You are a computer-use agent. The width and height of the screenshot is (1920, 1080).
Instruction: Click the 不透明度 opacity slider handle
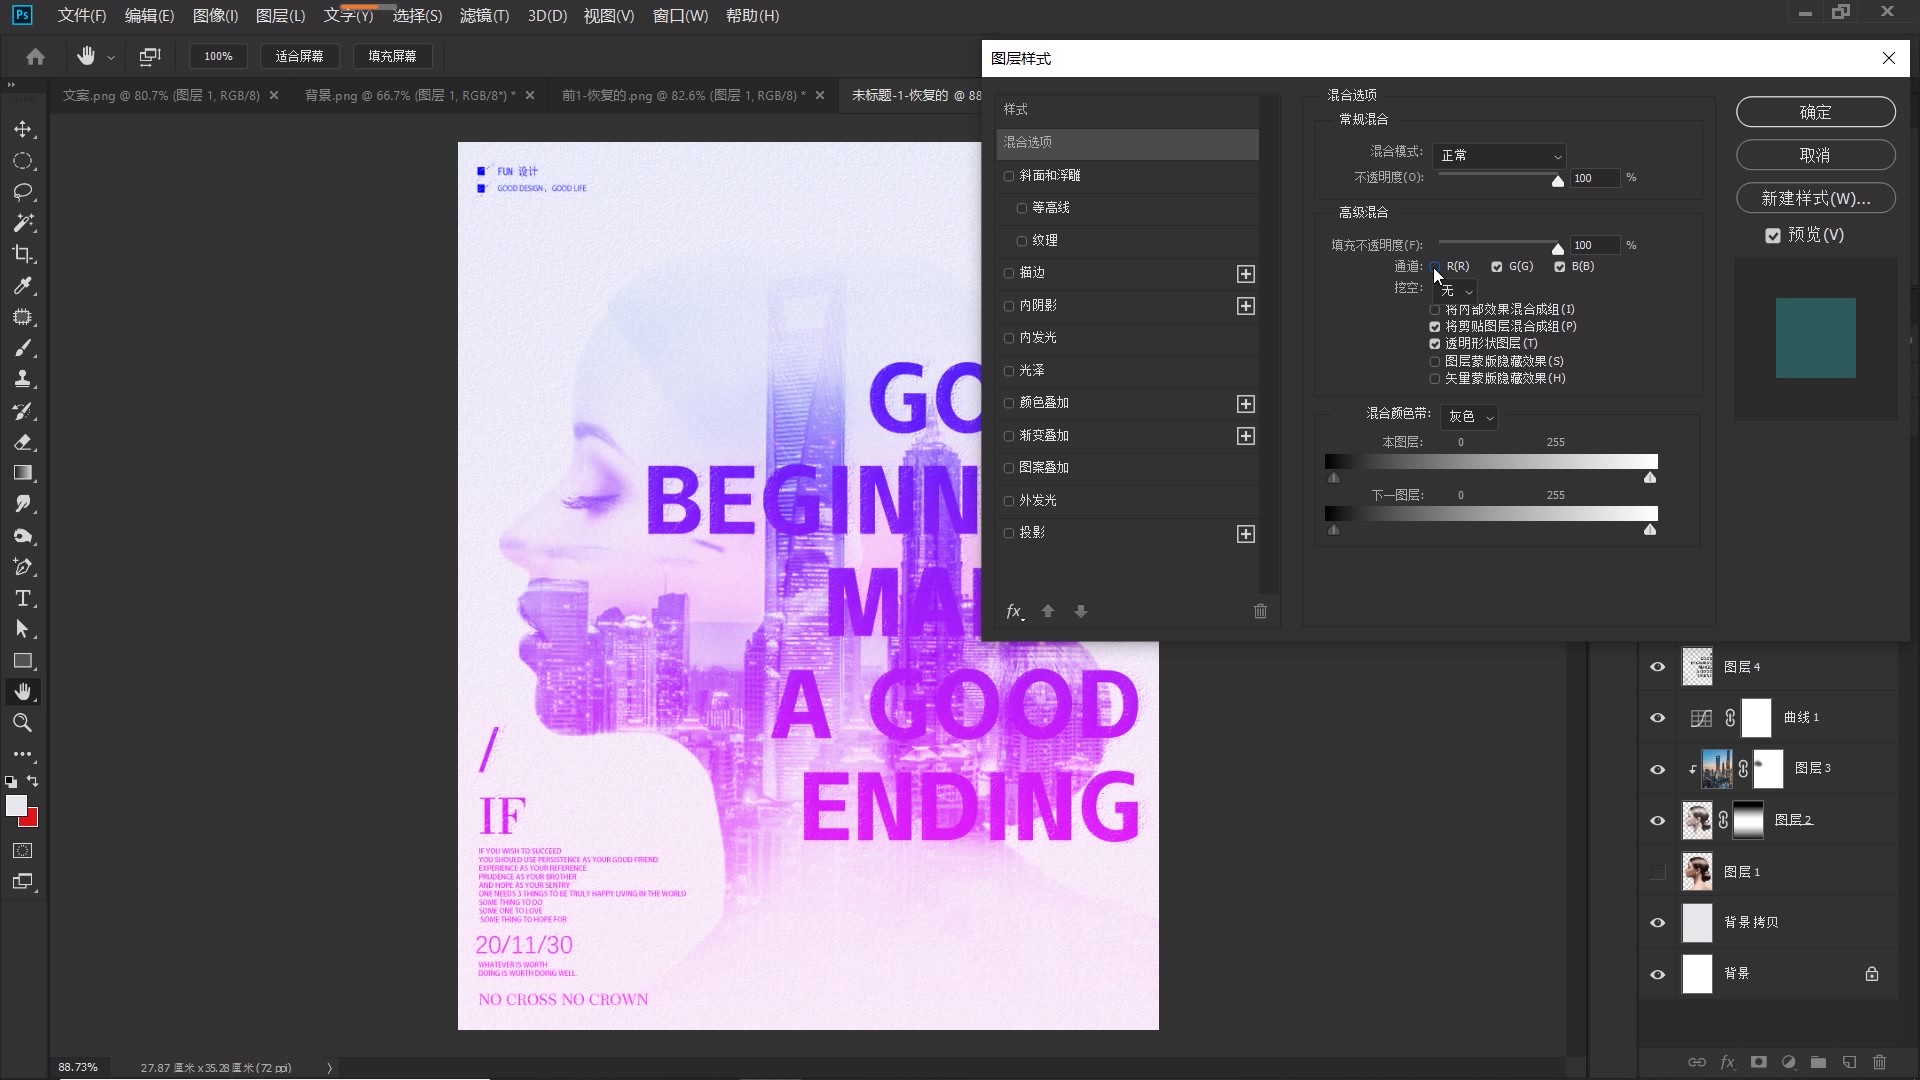coord(1557,181)
